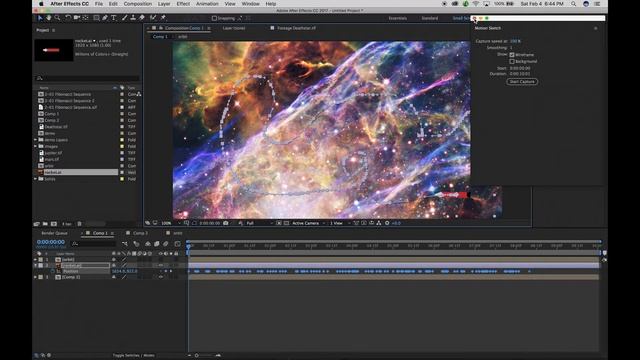Expand layer 1 properties in timeline

pos(36,260)
